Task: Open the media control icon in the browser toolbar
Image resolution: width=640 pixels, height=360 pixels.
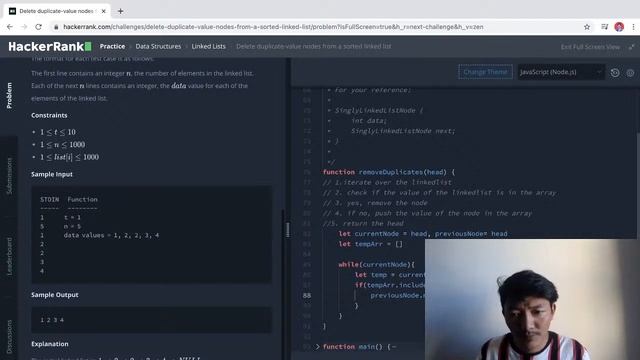Action: [x=604, y=27]
